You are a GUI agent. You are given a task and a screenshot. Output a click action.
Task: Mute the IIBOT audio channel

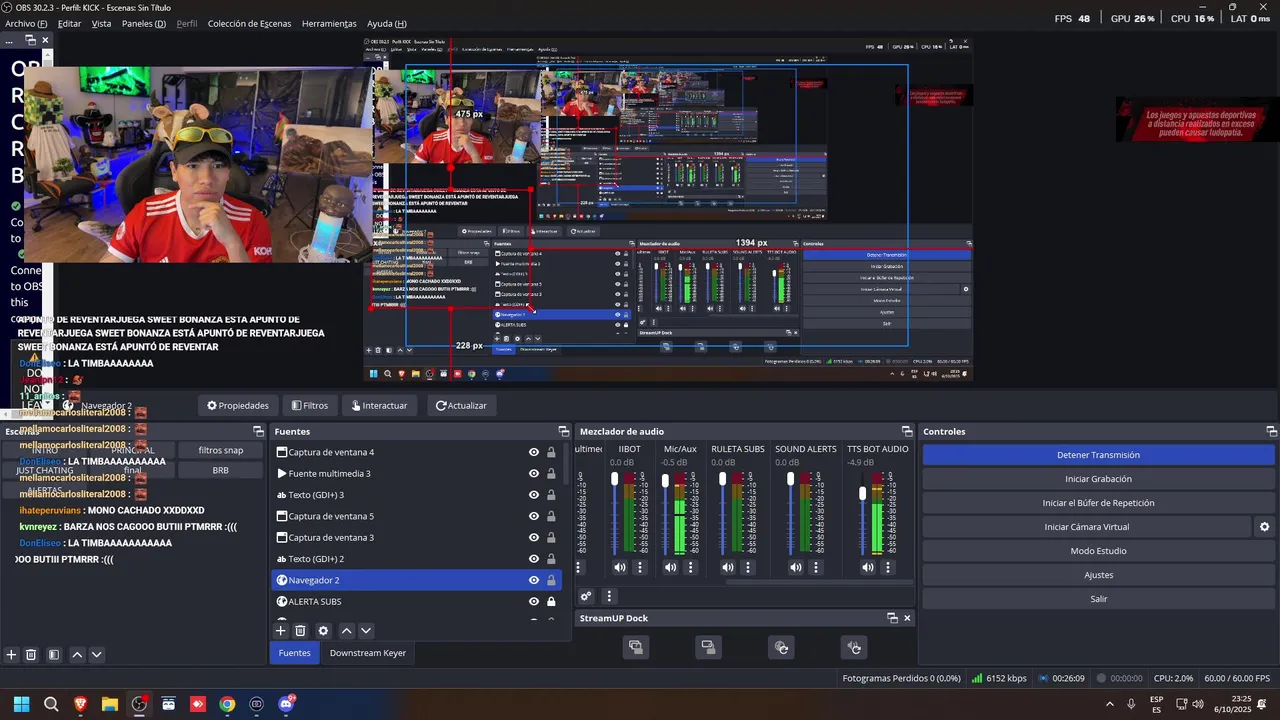(620, 567)
